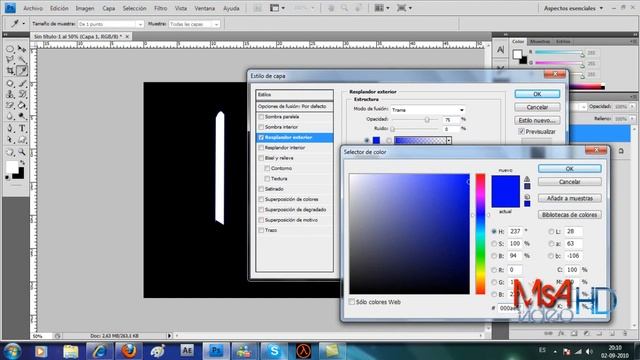Select the Spot Healing Brush tool

point(10,84)
